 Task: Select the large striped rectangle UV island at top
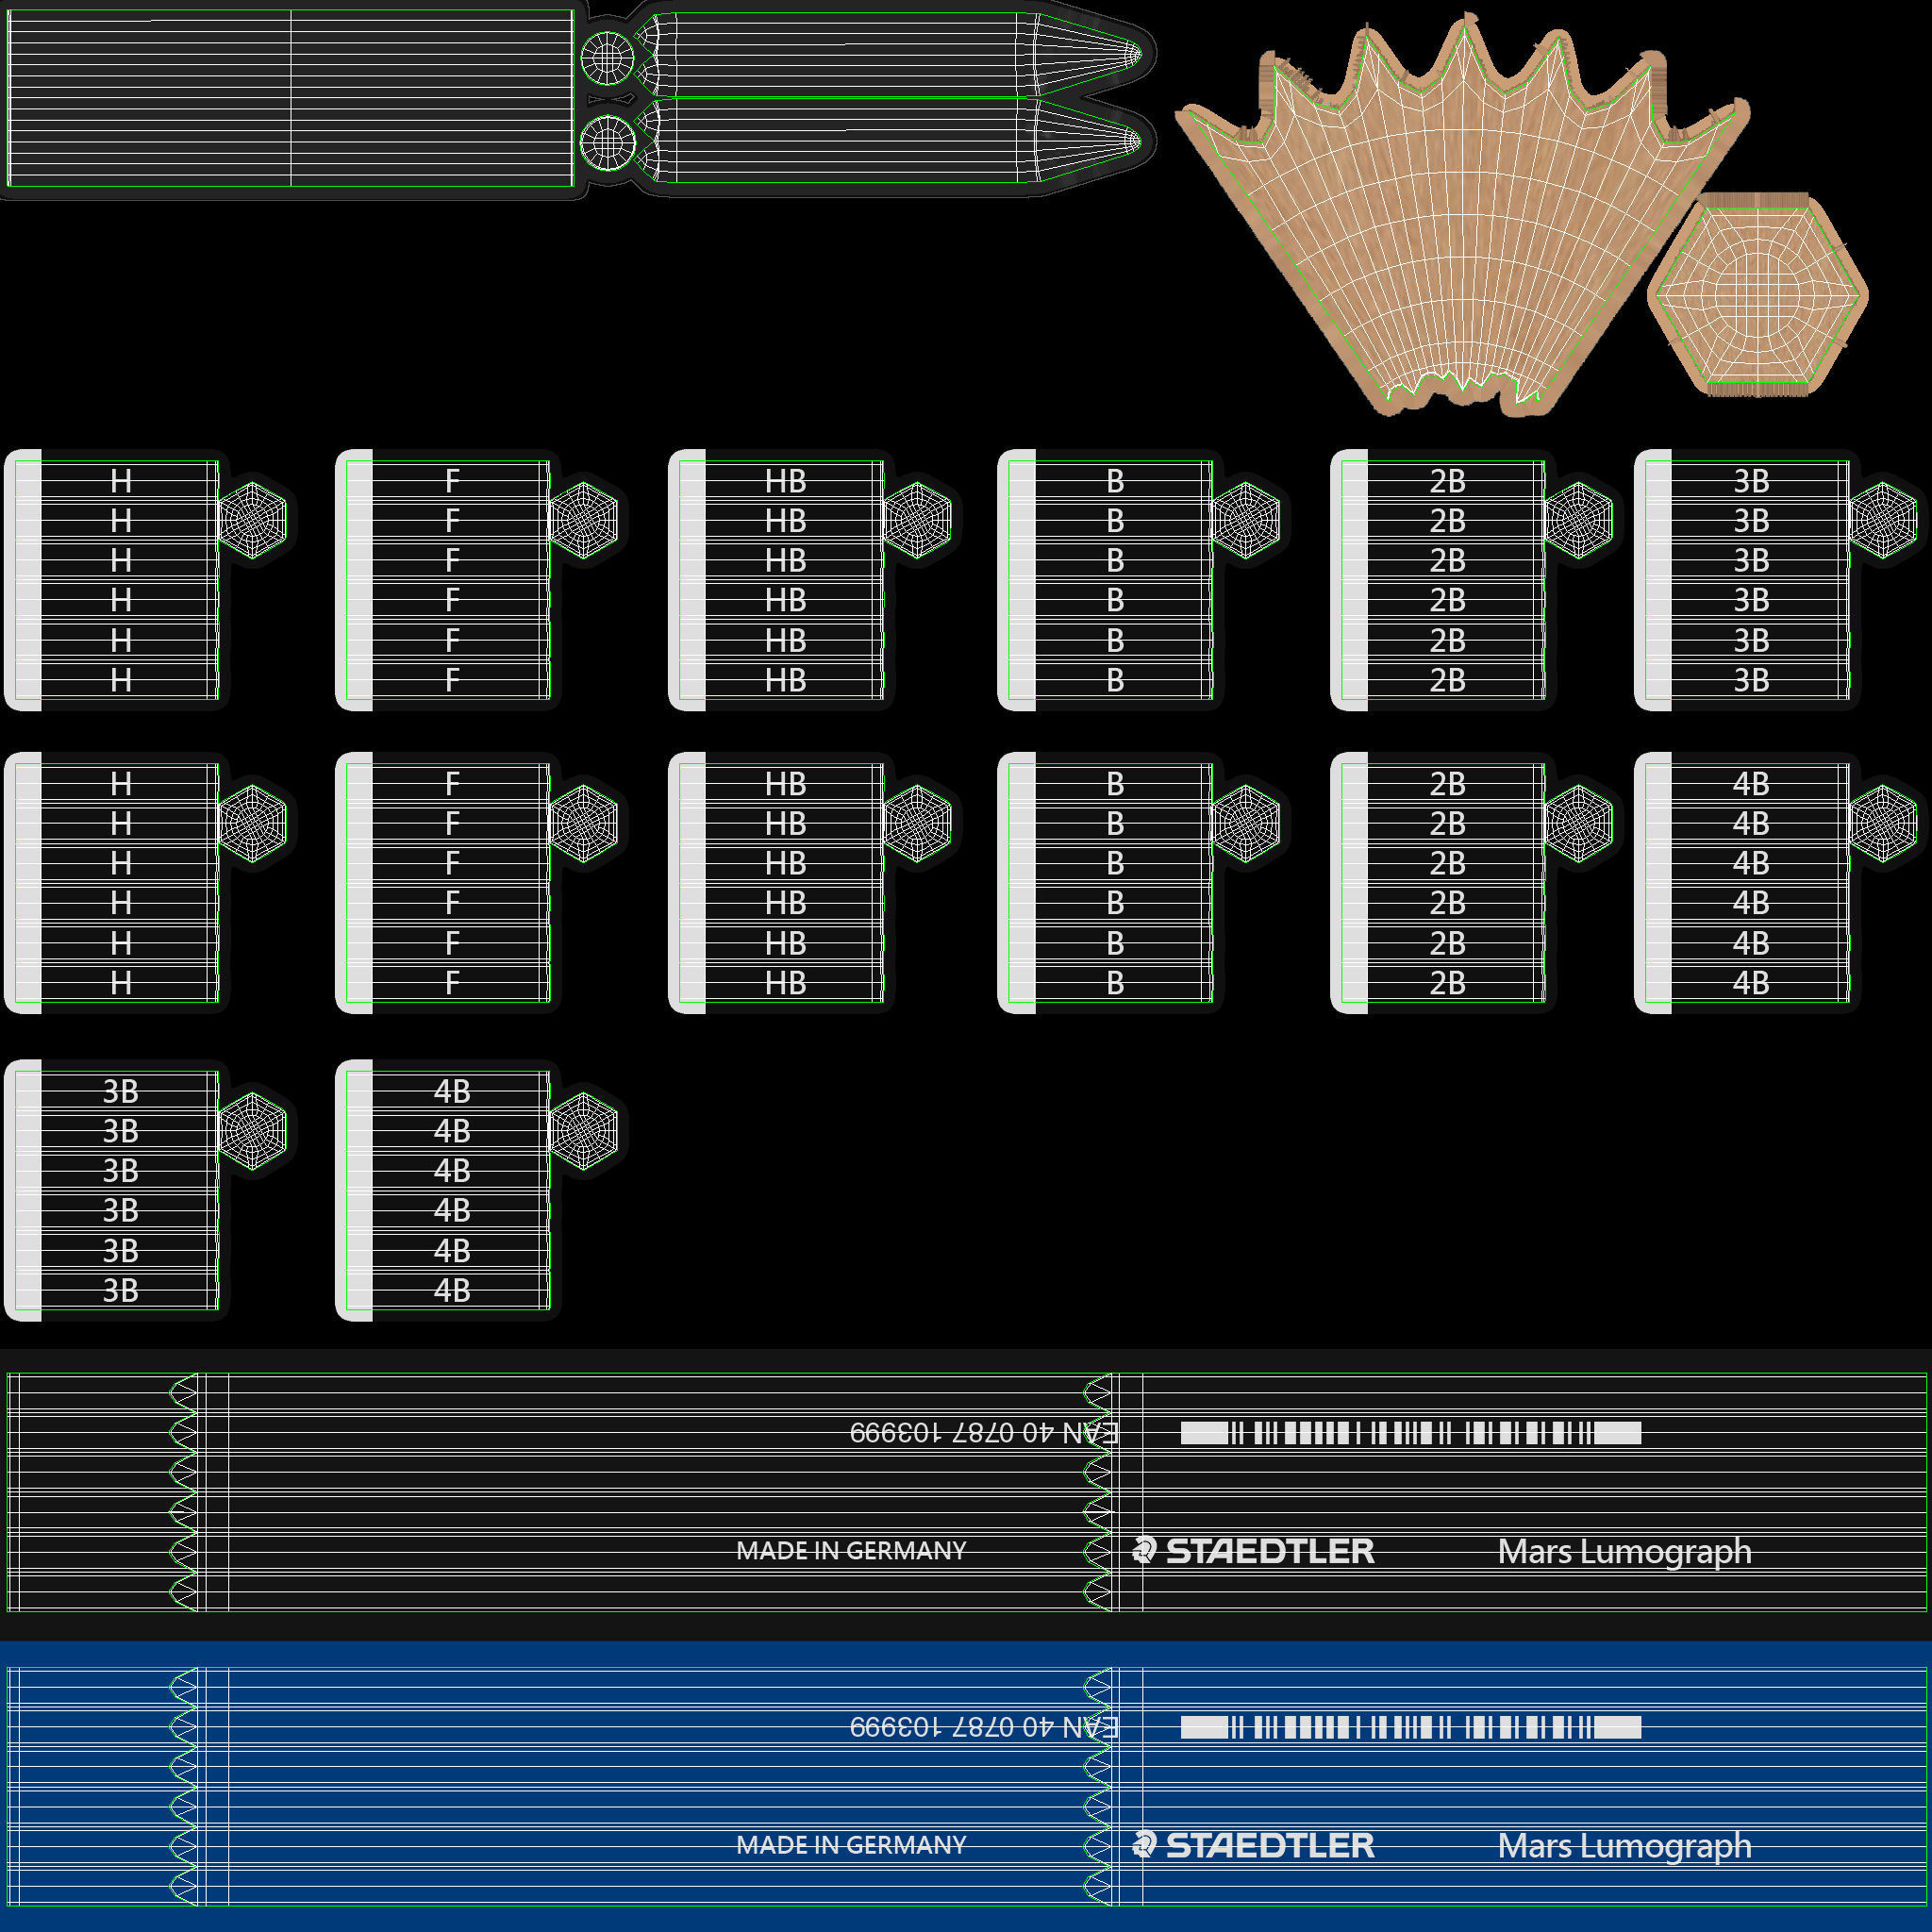click(x=290, y=98)
